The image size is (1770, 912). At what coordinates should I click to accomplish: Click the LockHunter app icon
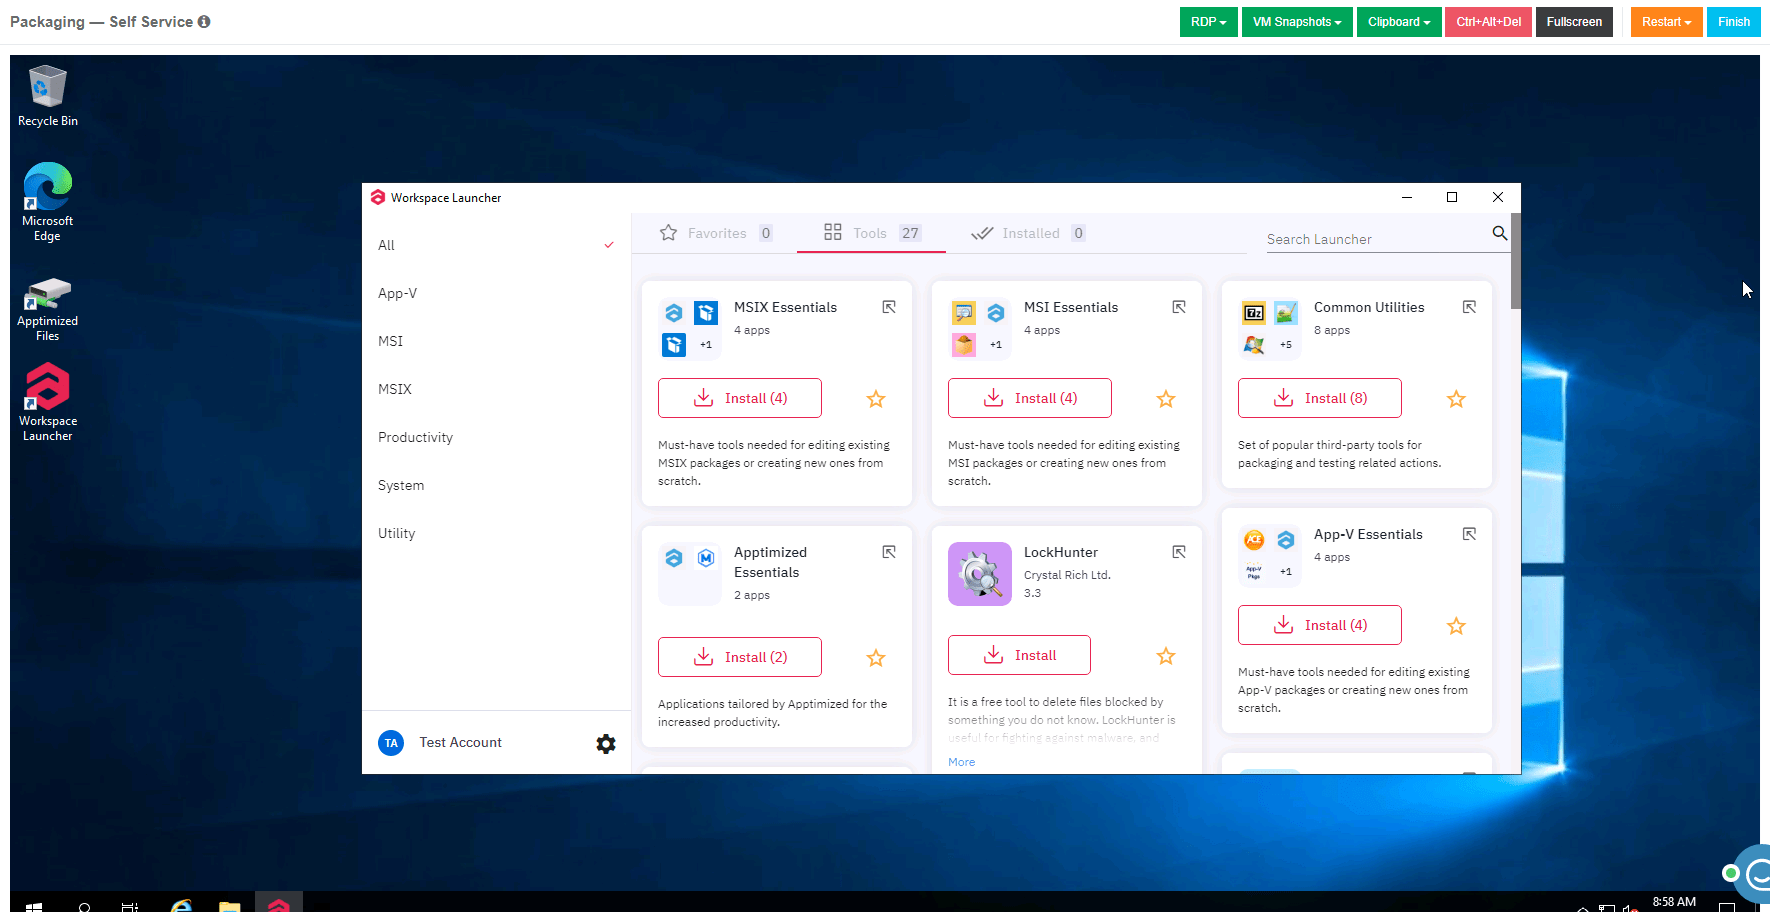pos(979,574)
